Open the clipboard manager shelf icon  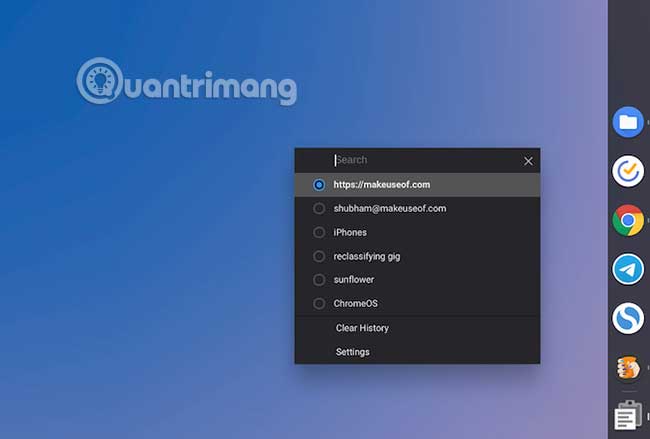pyautogui.click(x=628, y=415)
